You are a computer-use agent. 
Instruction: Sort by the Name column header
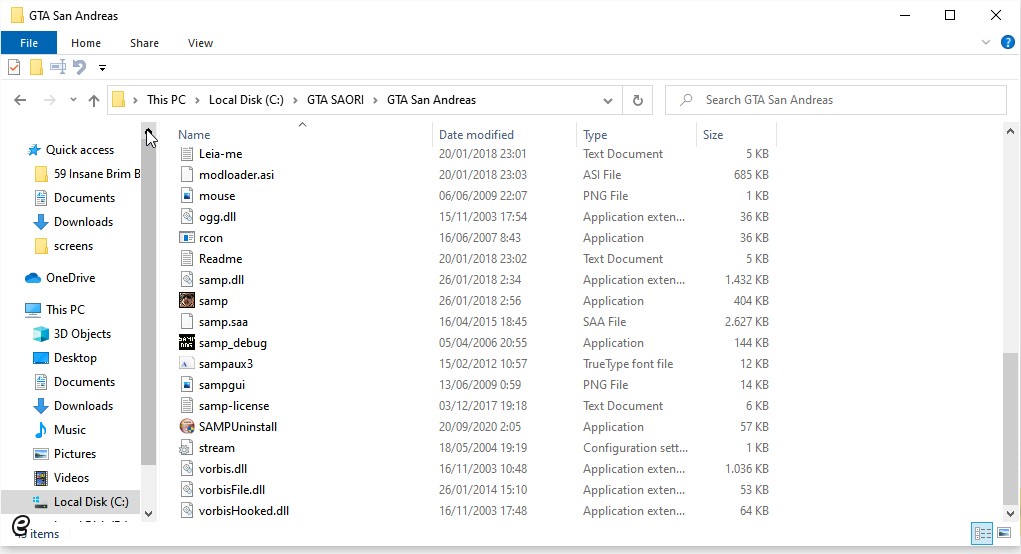[x=194, y=135]
